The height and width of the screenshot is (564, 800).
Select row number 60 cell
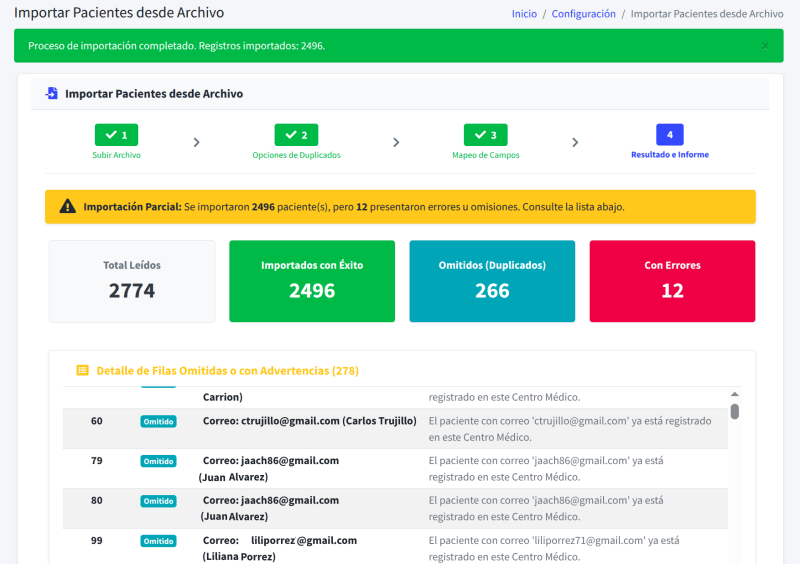[x=96, y=421]
